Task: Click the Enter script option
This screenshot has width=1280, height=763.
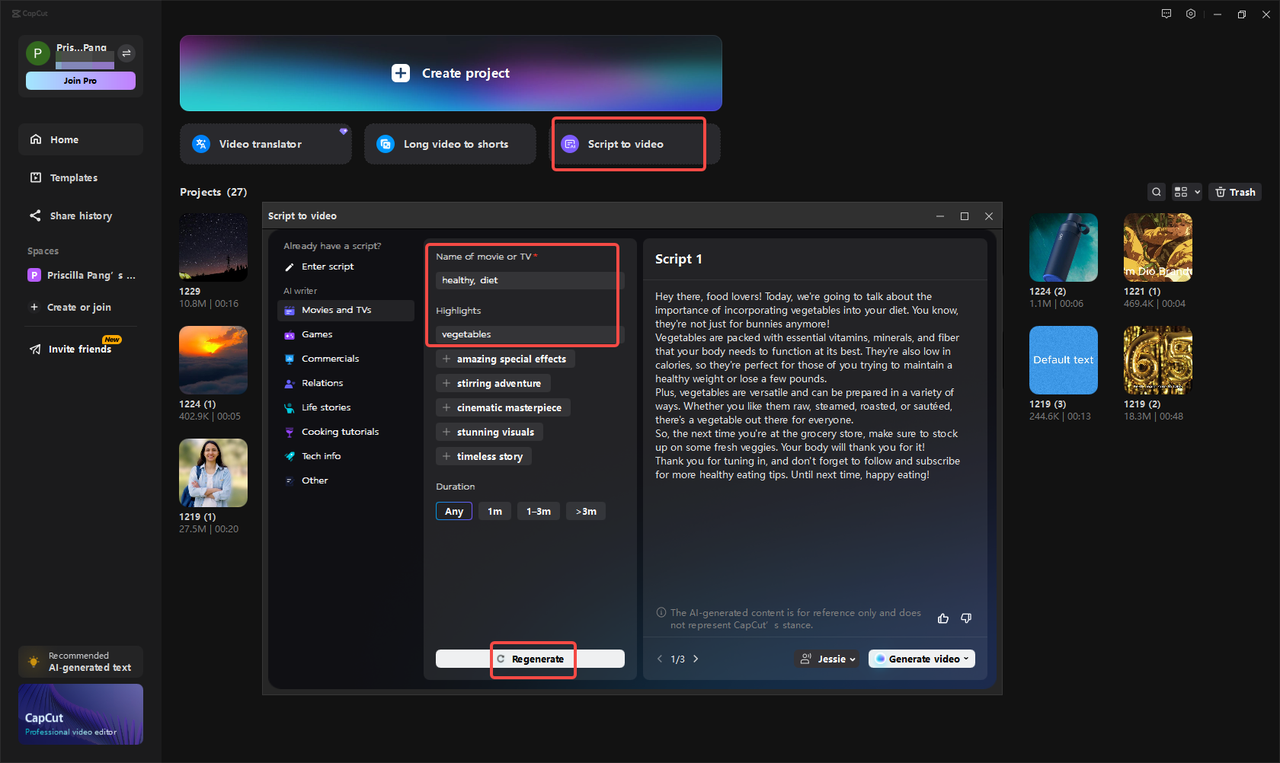Action: pos(327,267)
